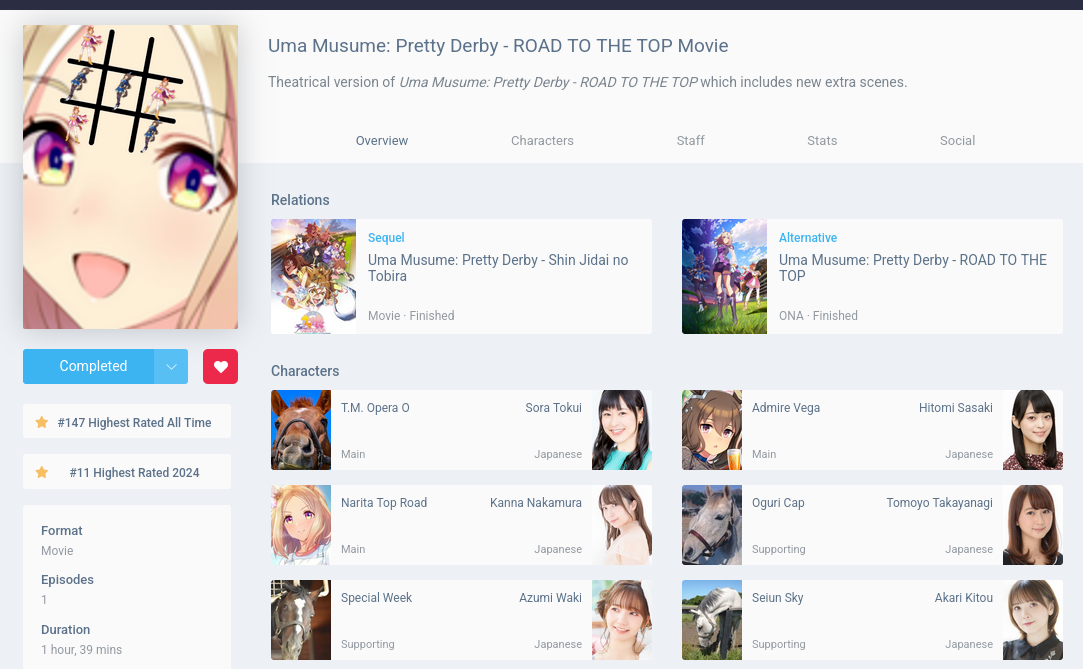Click Akari Kitou's photo
The height and width of the screenshot is (669, 1083).
pyautogui.click(x=1033, y=620)
